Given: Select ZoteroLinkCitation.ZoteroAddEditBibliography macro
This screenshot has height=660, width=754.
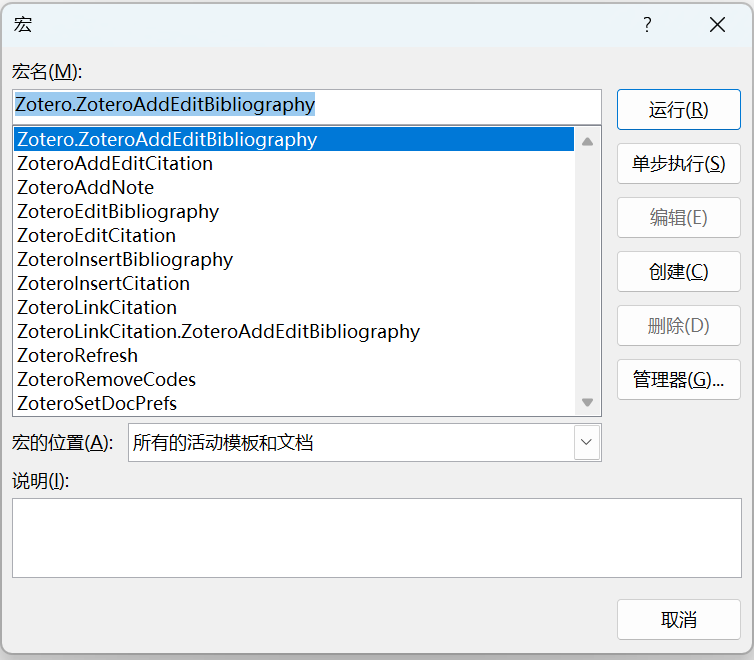Looking at the screenshot, I should [x=294, y=332].
